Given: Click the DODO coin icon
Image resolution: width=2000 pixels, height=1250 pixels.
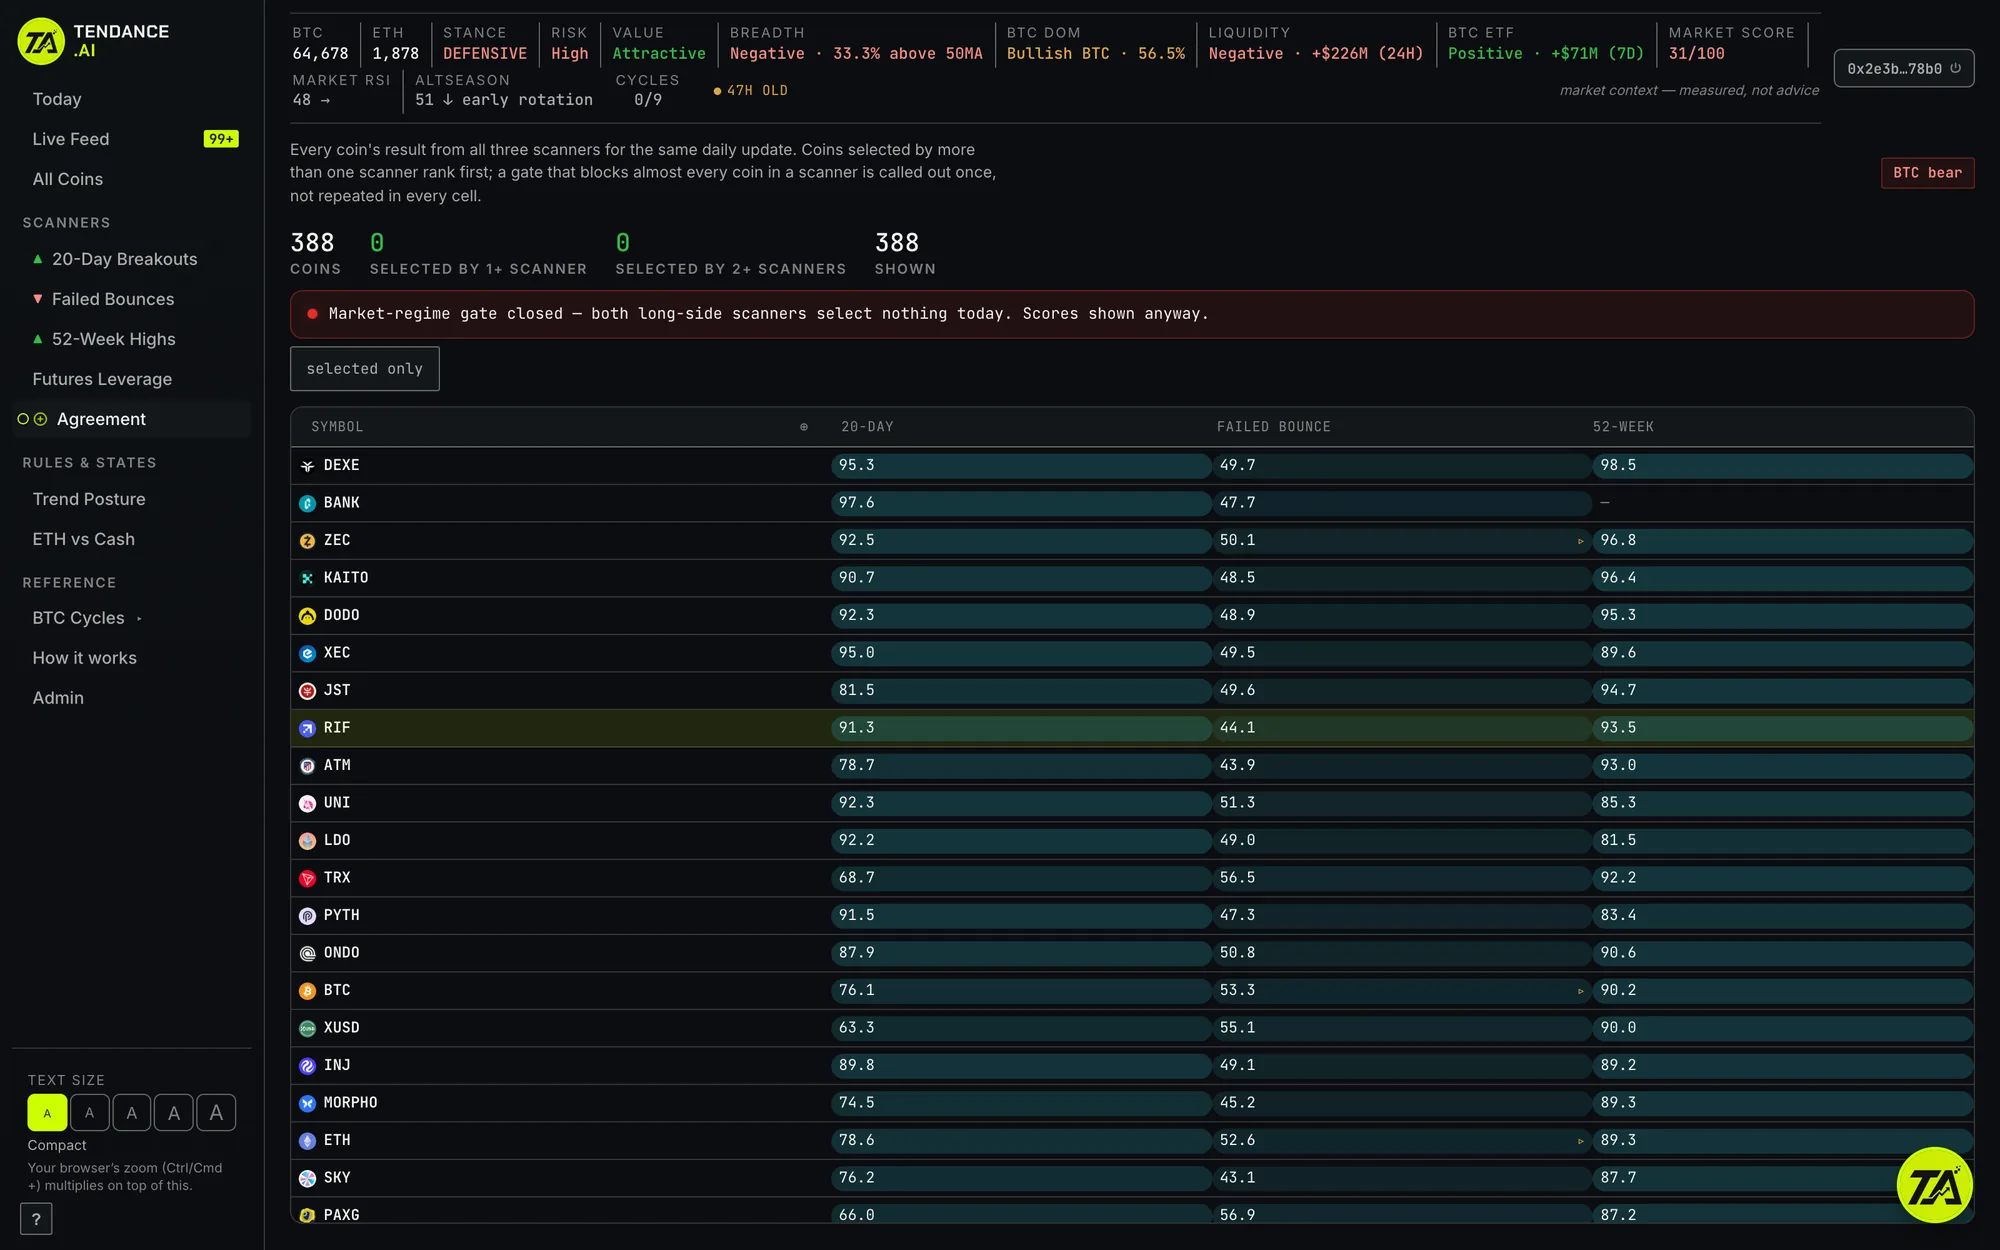Looking at the screenshot, I should tap(307, 616).
